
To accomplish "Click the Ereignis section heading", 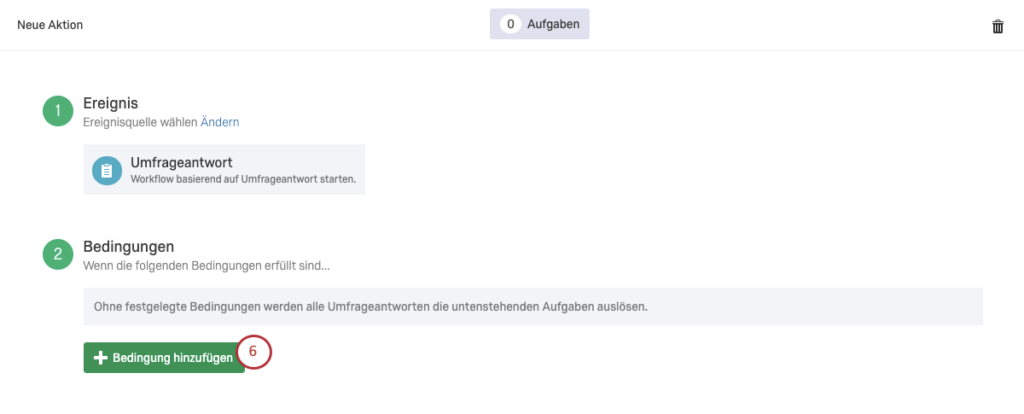I will [x=110, y=103].
